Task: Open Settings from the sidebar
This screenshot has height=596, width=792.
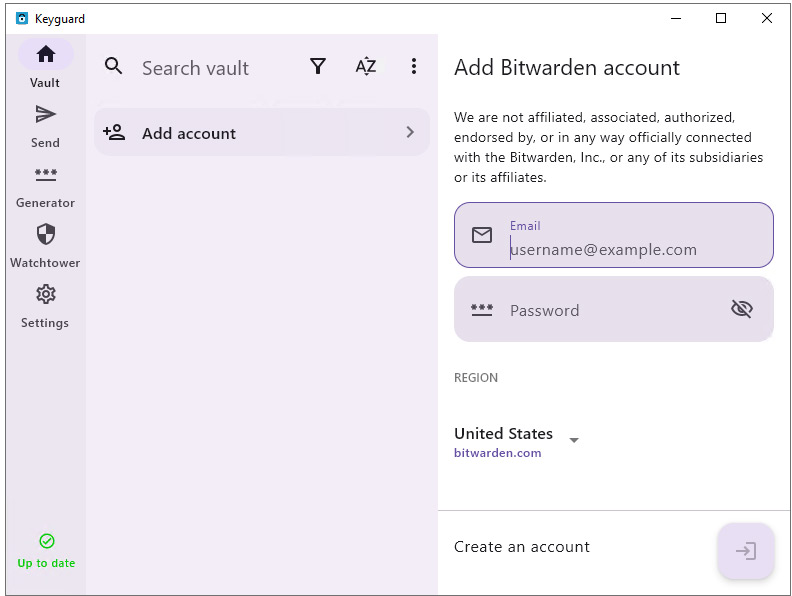Action: (x=45, y=307)
